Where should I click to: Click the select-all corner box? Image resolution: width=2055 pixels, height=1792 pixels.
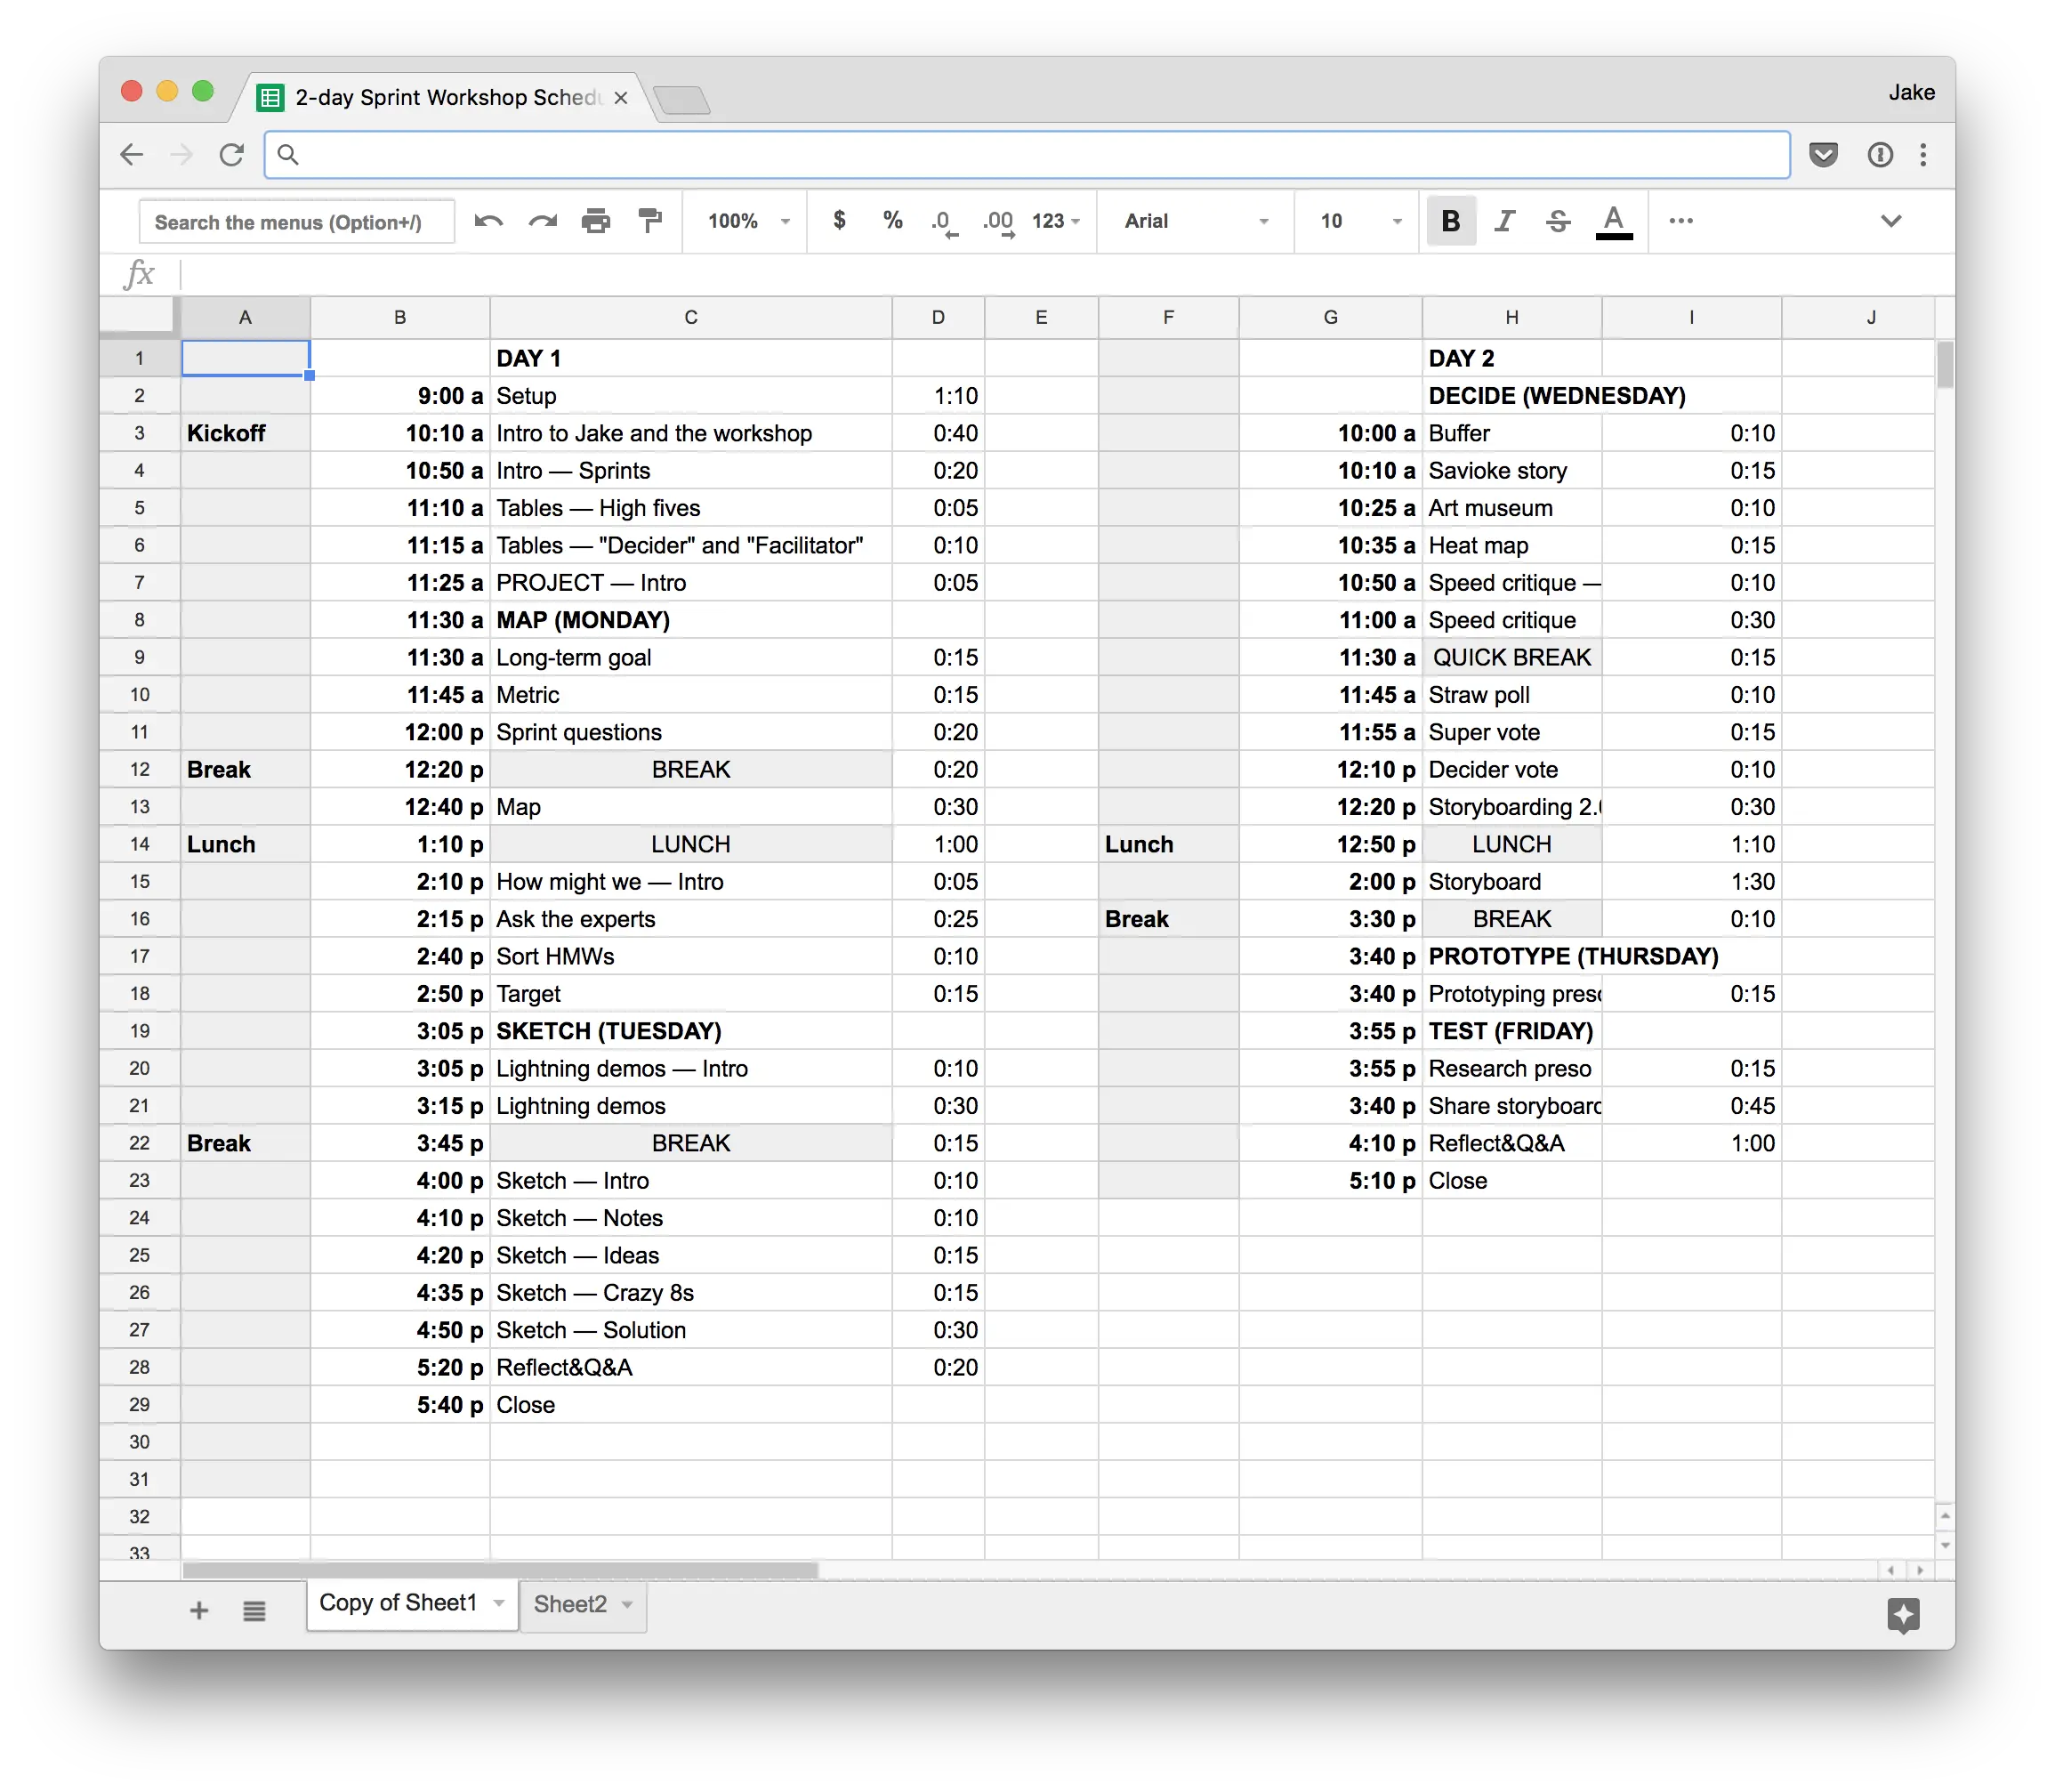tap(140, 317)
